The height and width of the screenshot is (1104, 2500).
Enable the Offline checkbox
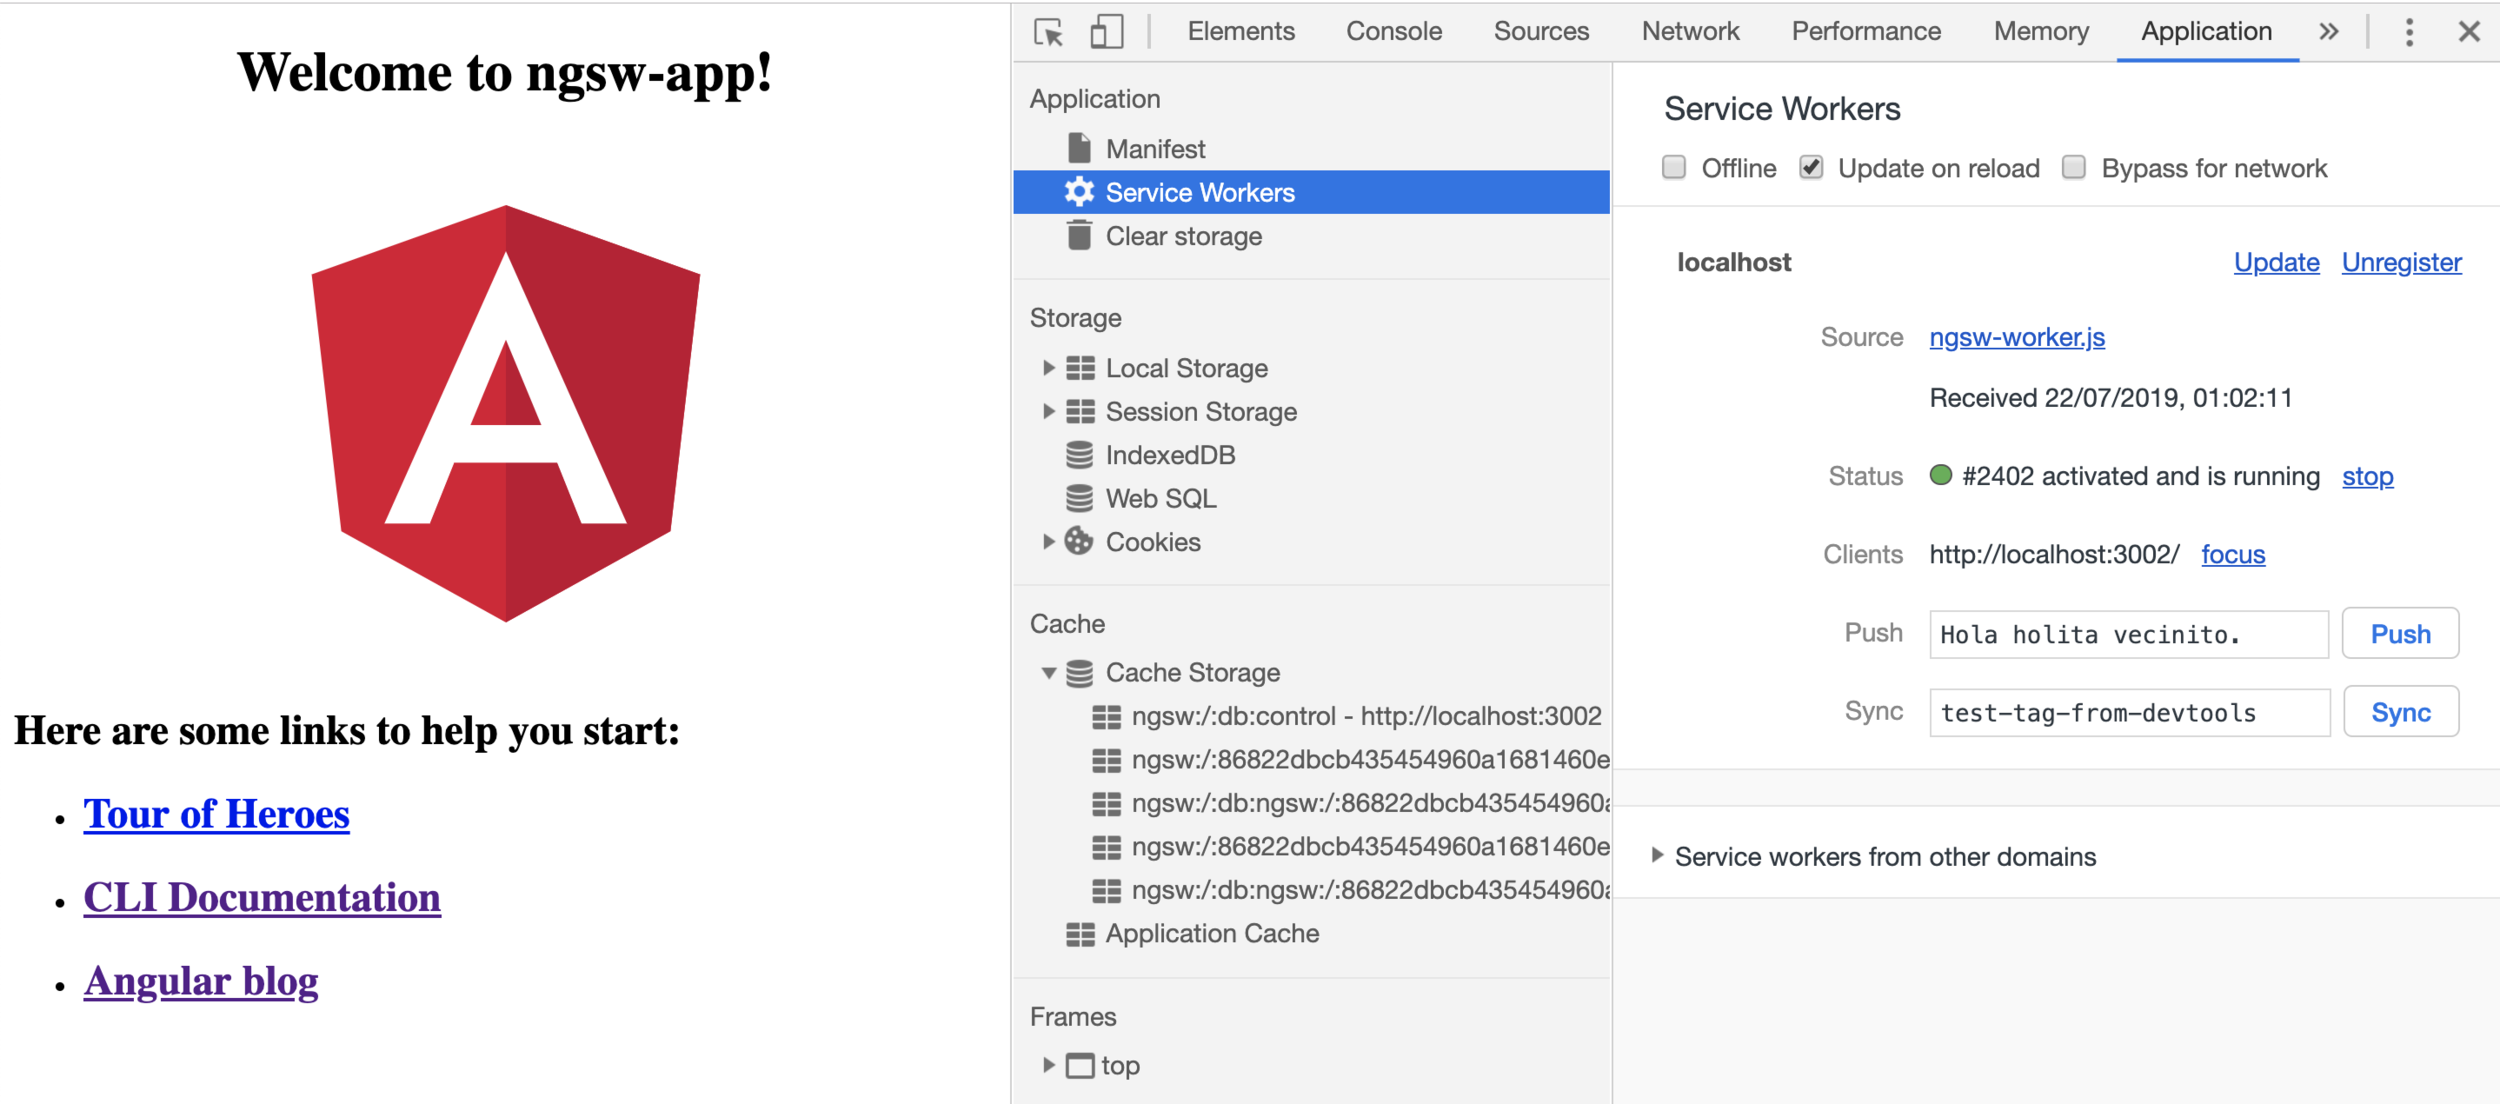click(x=1674, y=167)
